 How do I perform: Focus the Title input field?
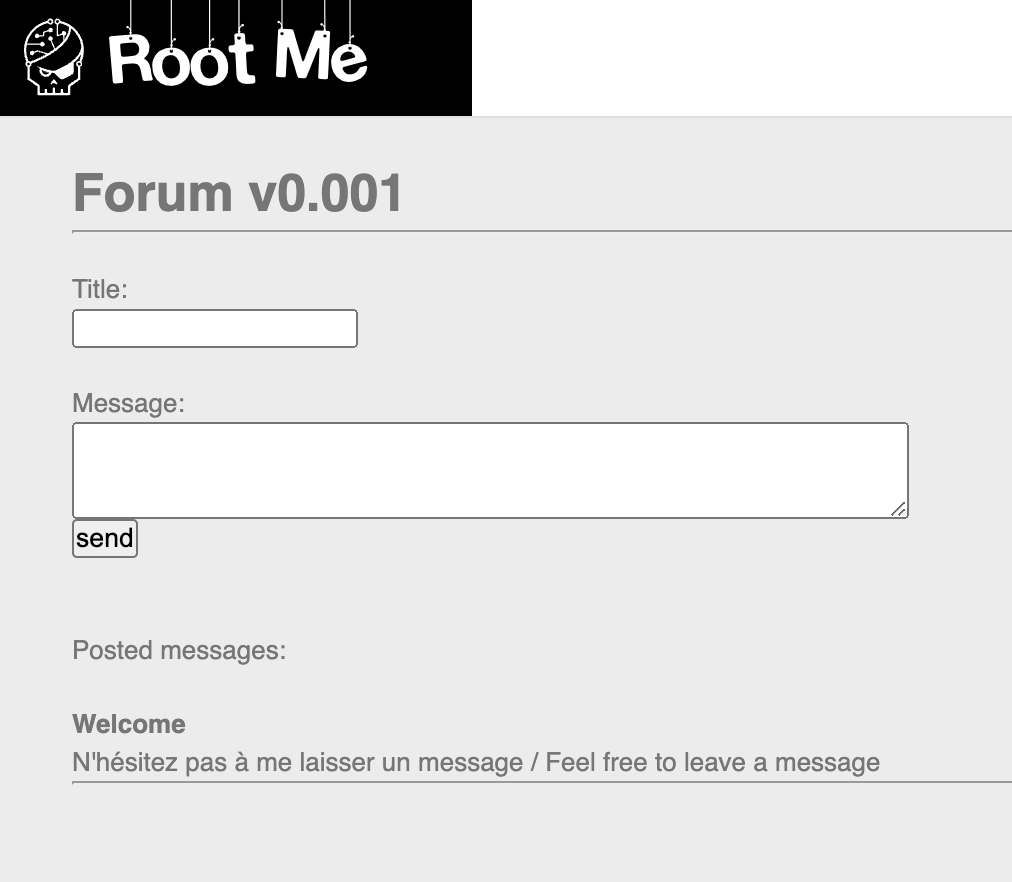(215, 328)
